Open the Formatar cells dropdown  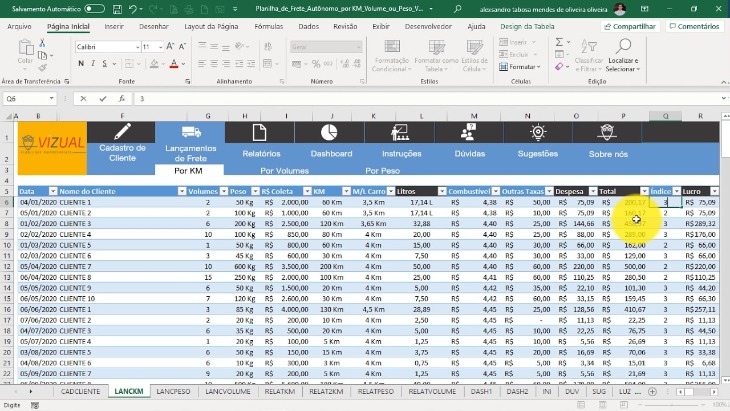point(520,67)
